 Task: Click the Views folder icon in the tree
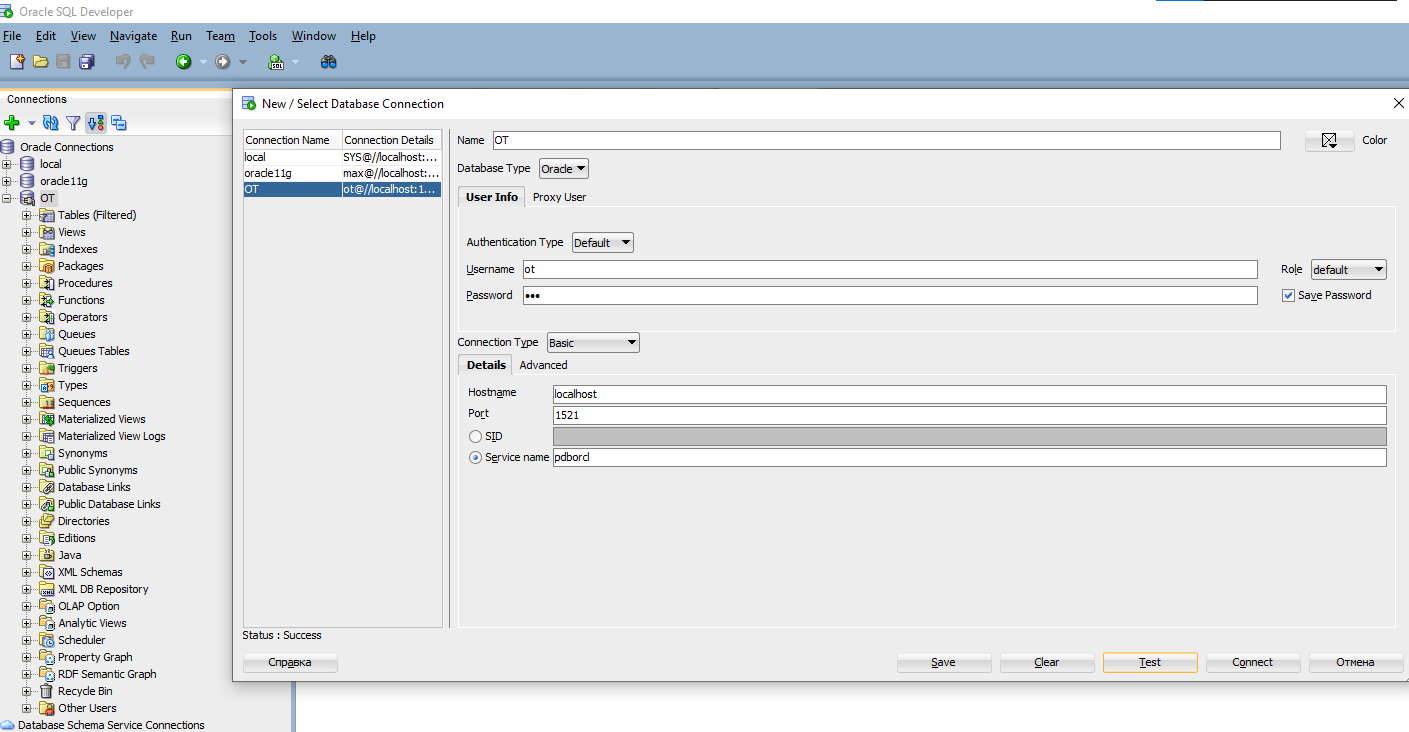(48, 232)
